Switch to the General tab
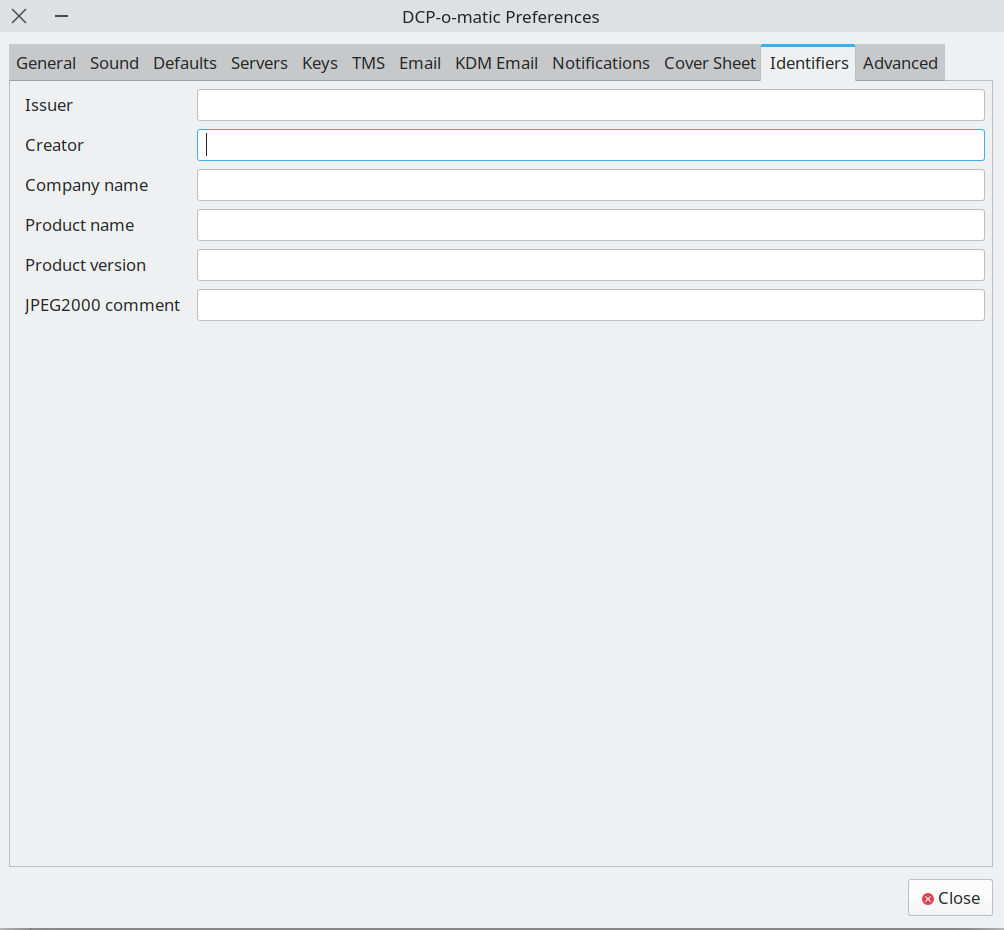 point(46,63)
